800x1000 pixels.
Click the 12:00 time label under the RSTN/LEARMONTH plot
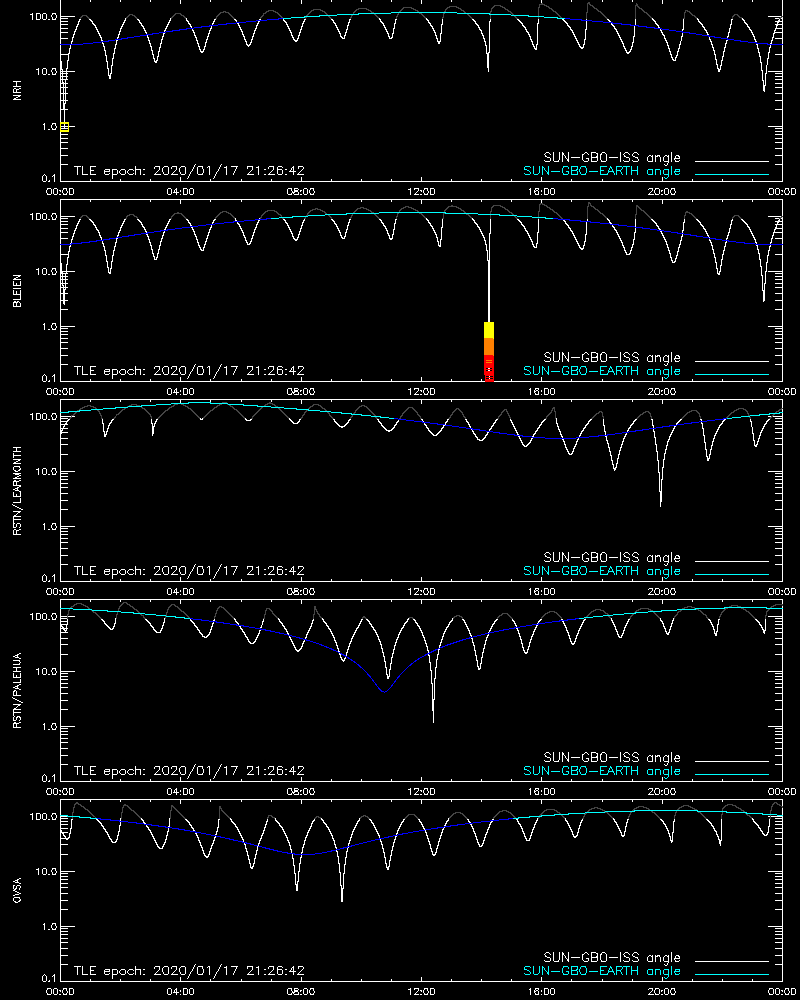[x=421, y=591]
